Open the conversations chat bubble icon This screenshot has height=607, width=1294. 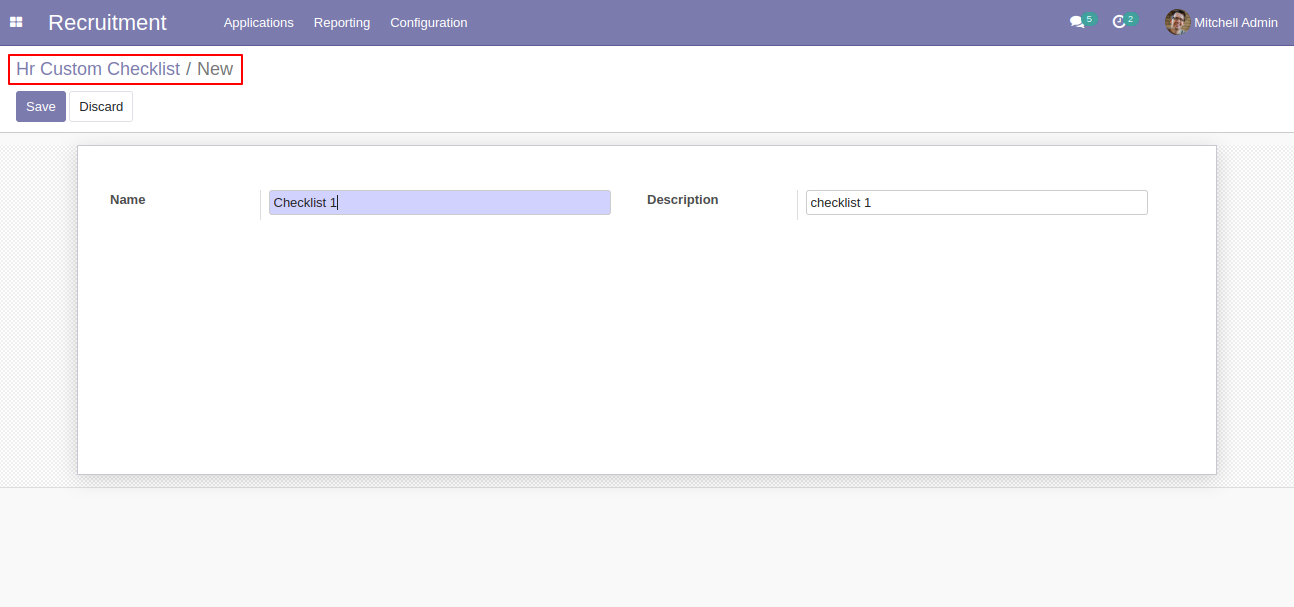tap(1077, 22)
